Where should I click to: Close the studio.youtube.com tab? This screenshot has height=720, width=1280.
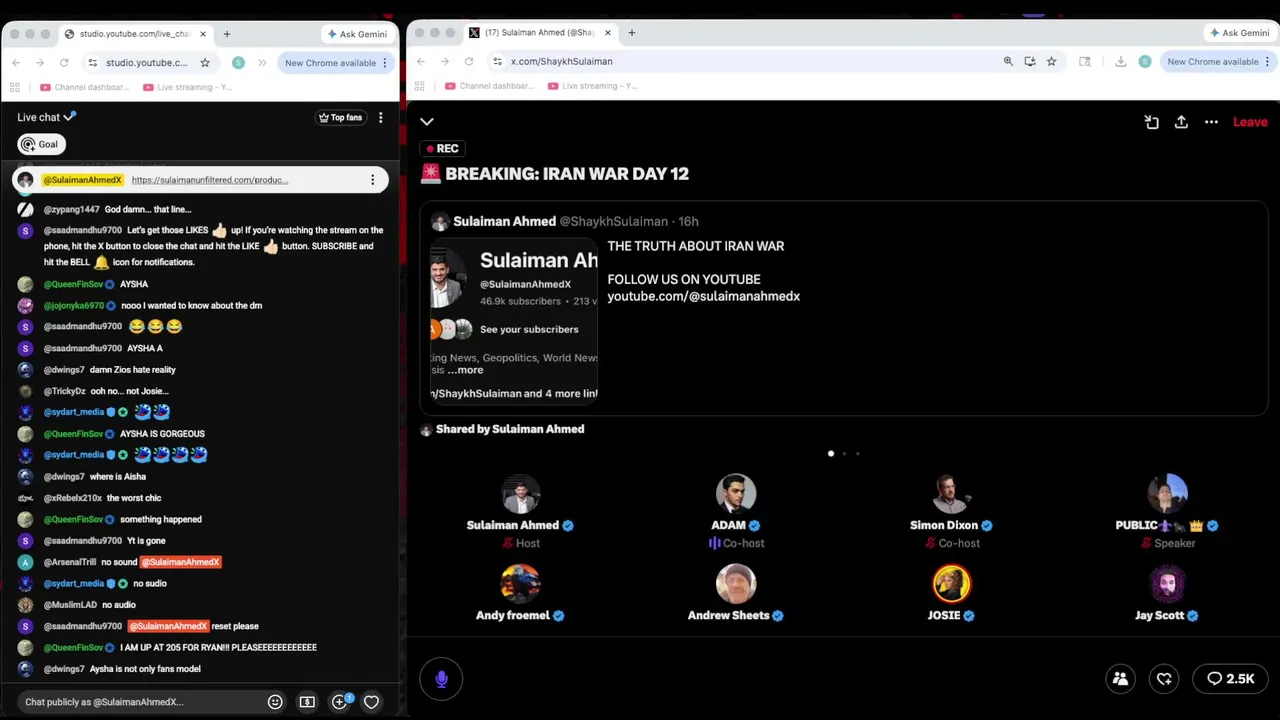[203, 34]
